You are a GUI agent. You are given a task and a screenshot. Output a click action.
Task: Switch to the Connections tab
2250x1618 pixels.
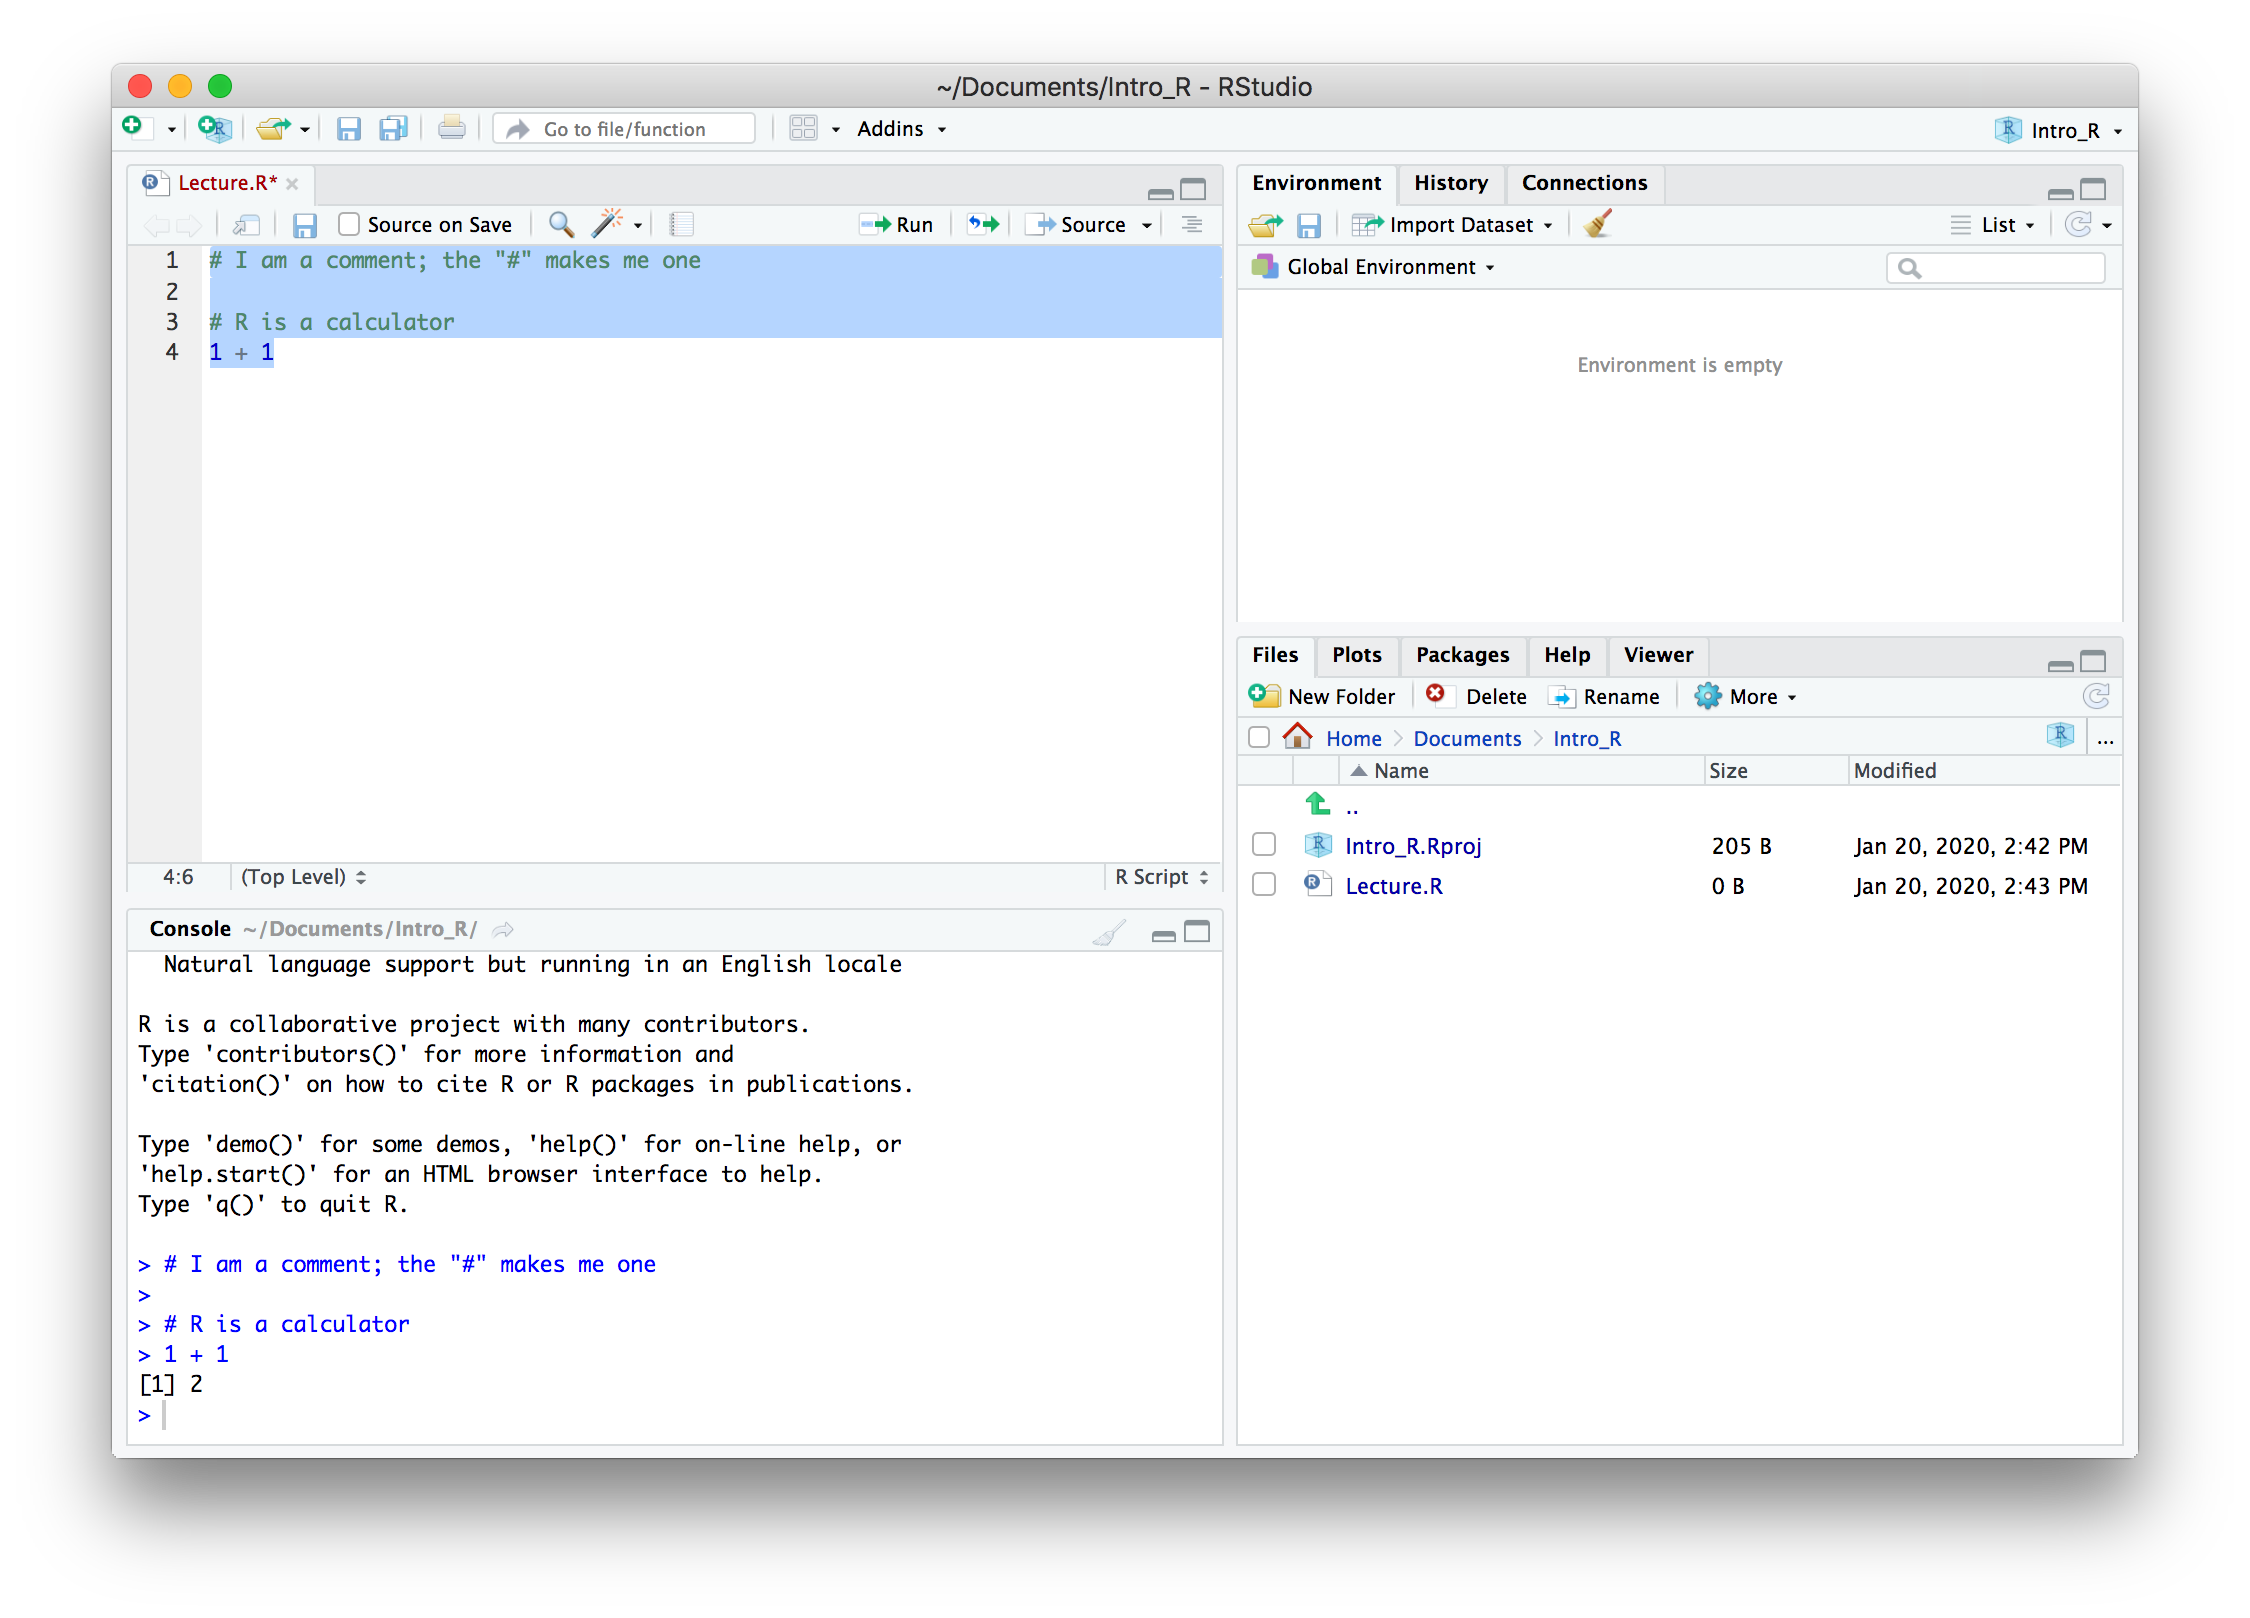pos(1584,183)
